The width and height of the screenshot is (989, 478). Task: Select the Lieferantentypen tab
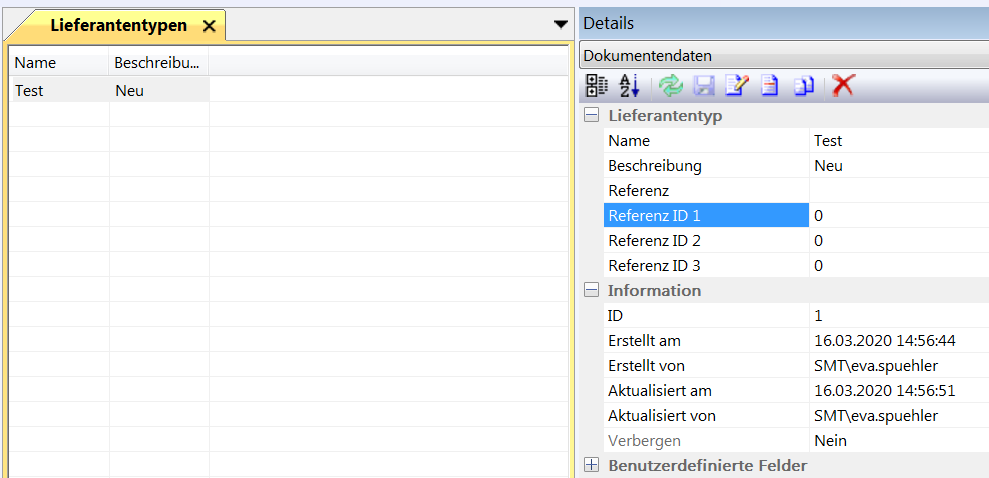click(x=118, y=26)
